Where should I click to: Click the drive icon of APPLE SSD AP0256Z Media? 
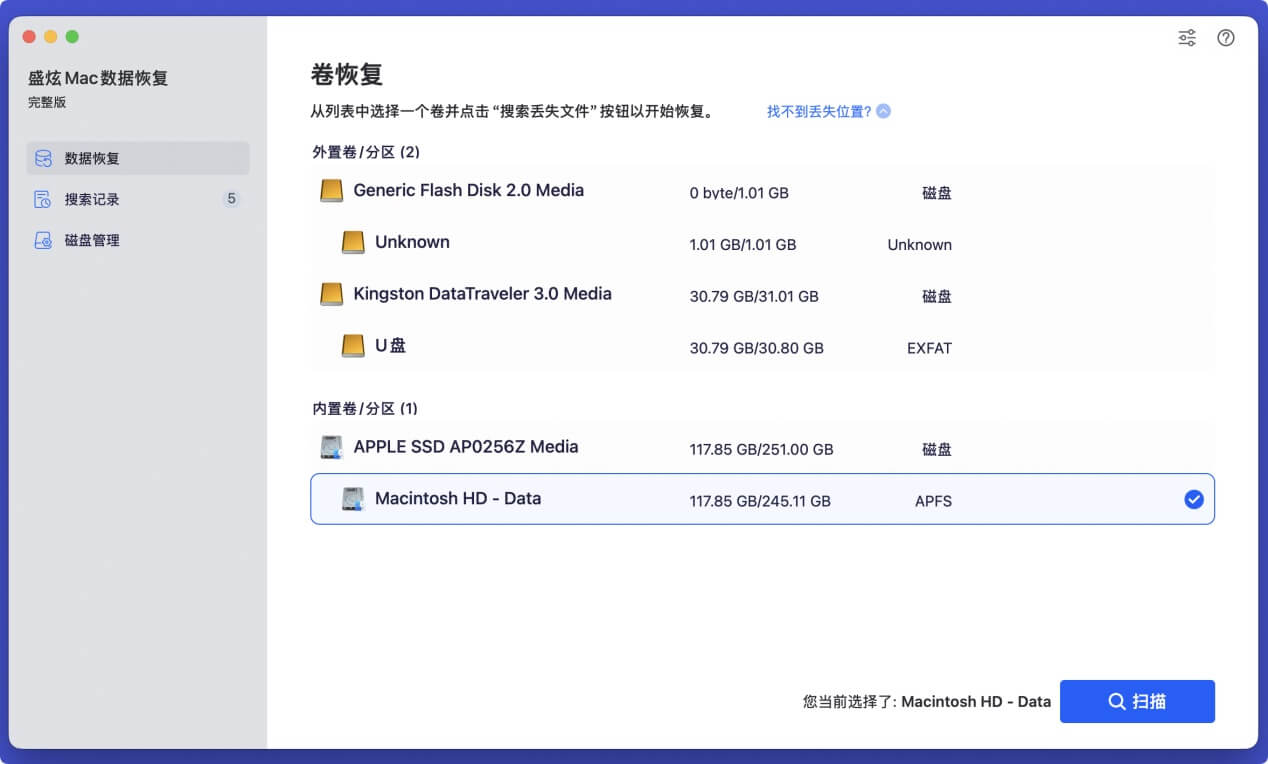[331, 446]
